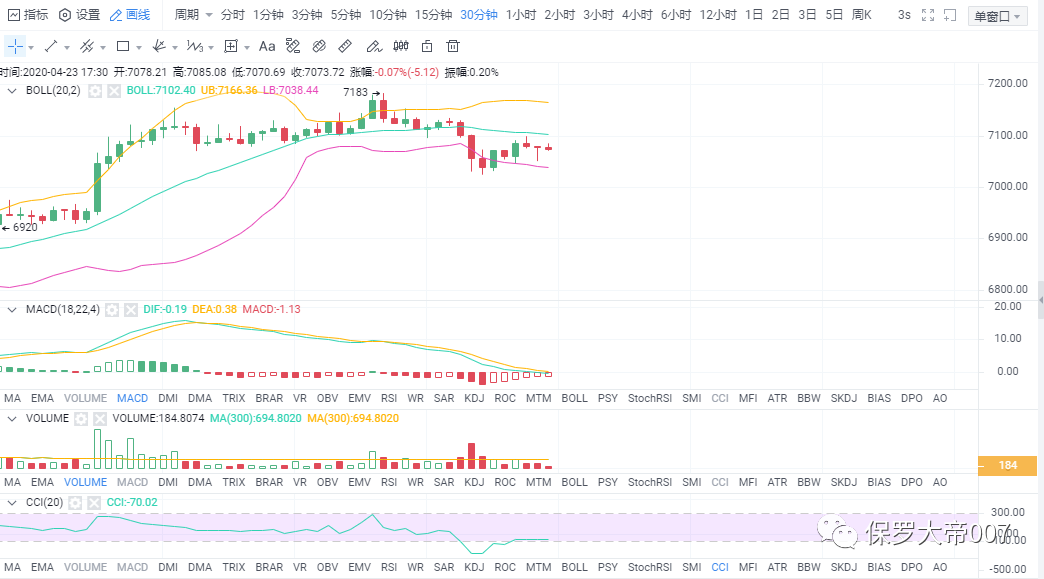Select the freehand pencil drawing tool
This screenshot has width=1044, height=579.
[374, 46]
